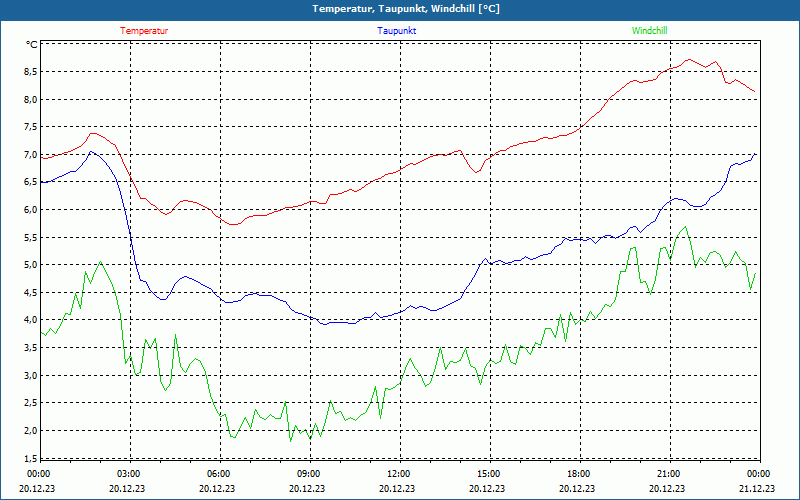
Task: Click the 6,0 y-axis value
Action: pos(31,210)
